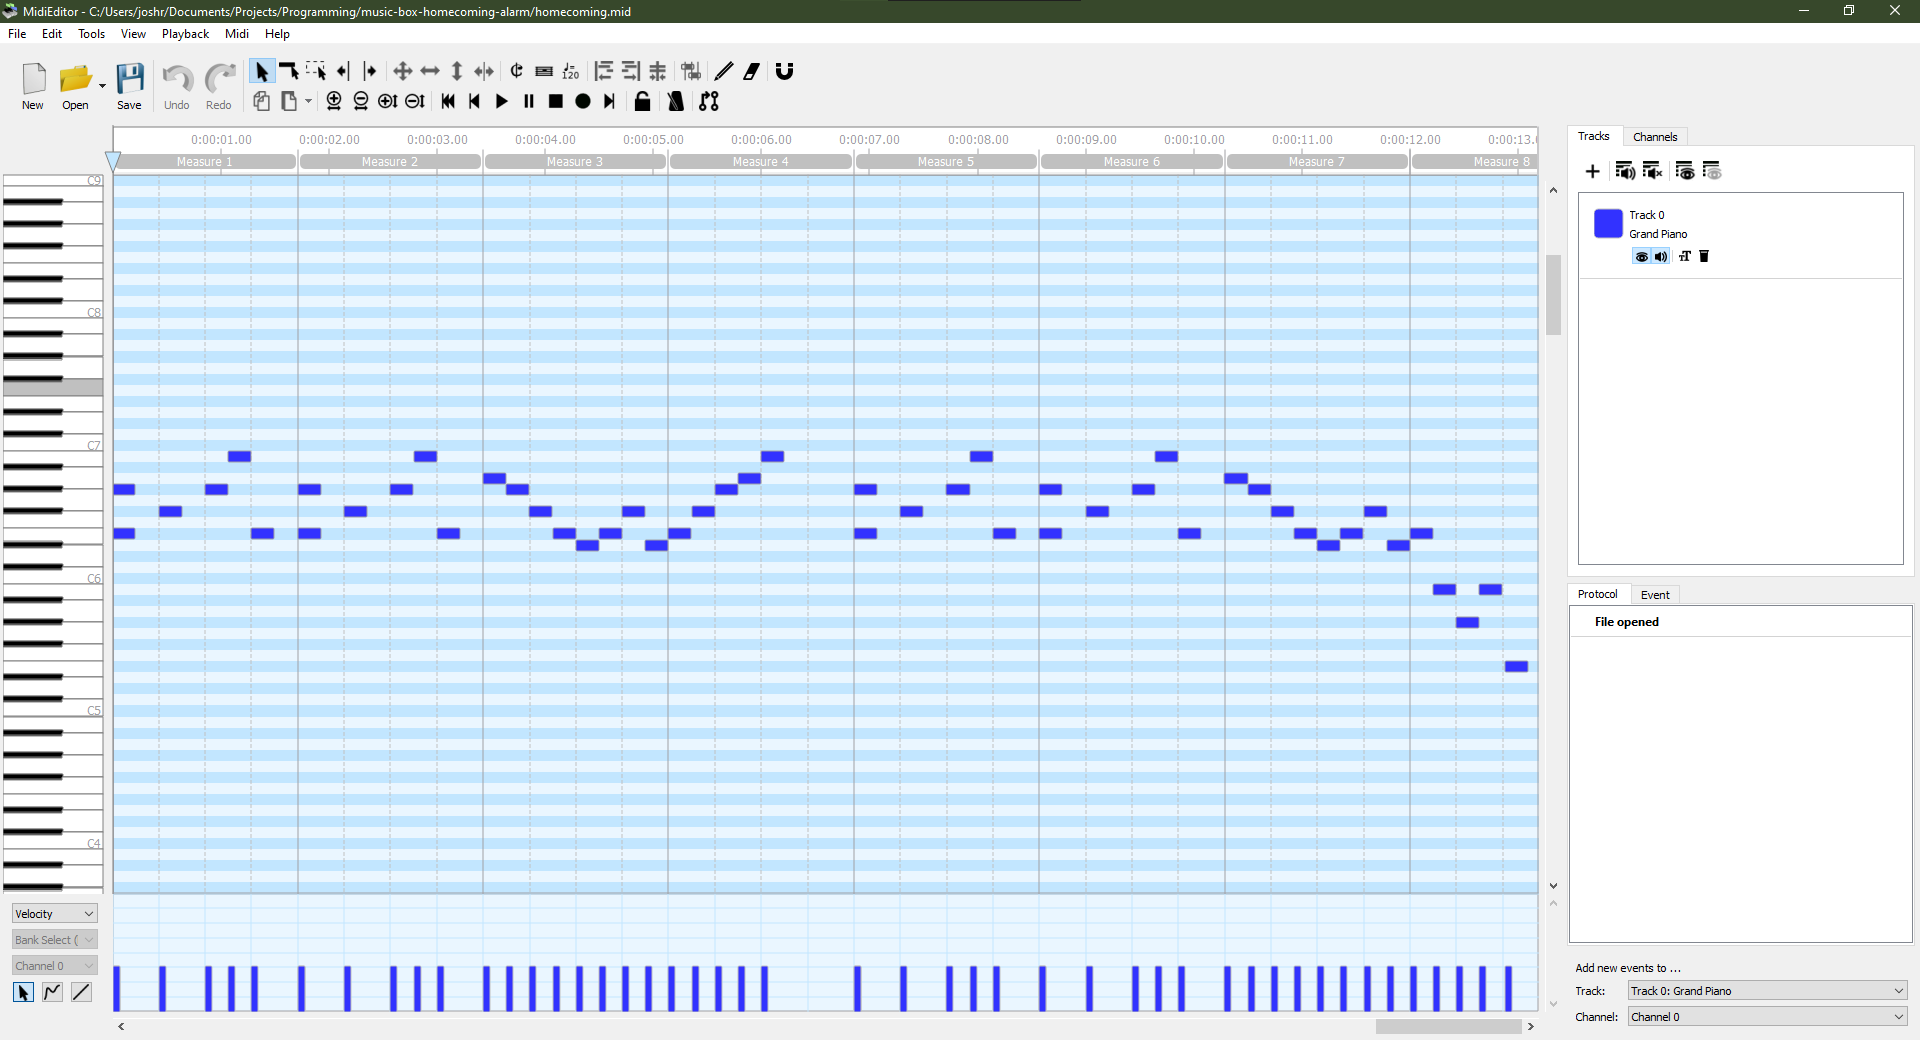This screenshot has width=1920, height=1040.
Task: Select the eraser tool
Action: [x=751, y=71]
